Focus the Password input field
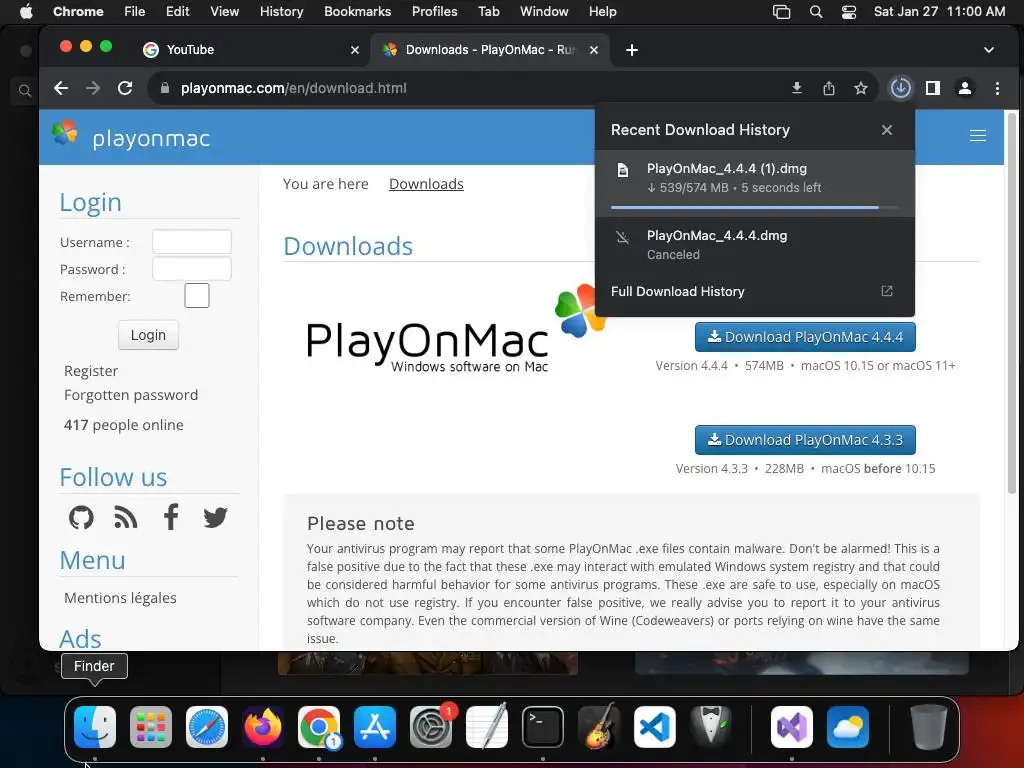This screenshot has height=768, width=1024. pyautogui.click(x=191, y=268)
